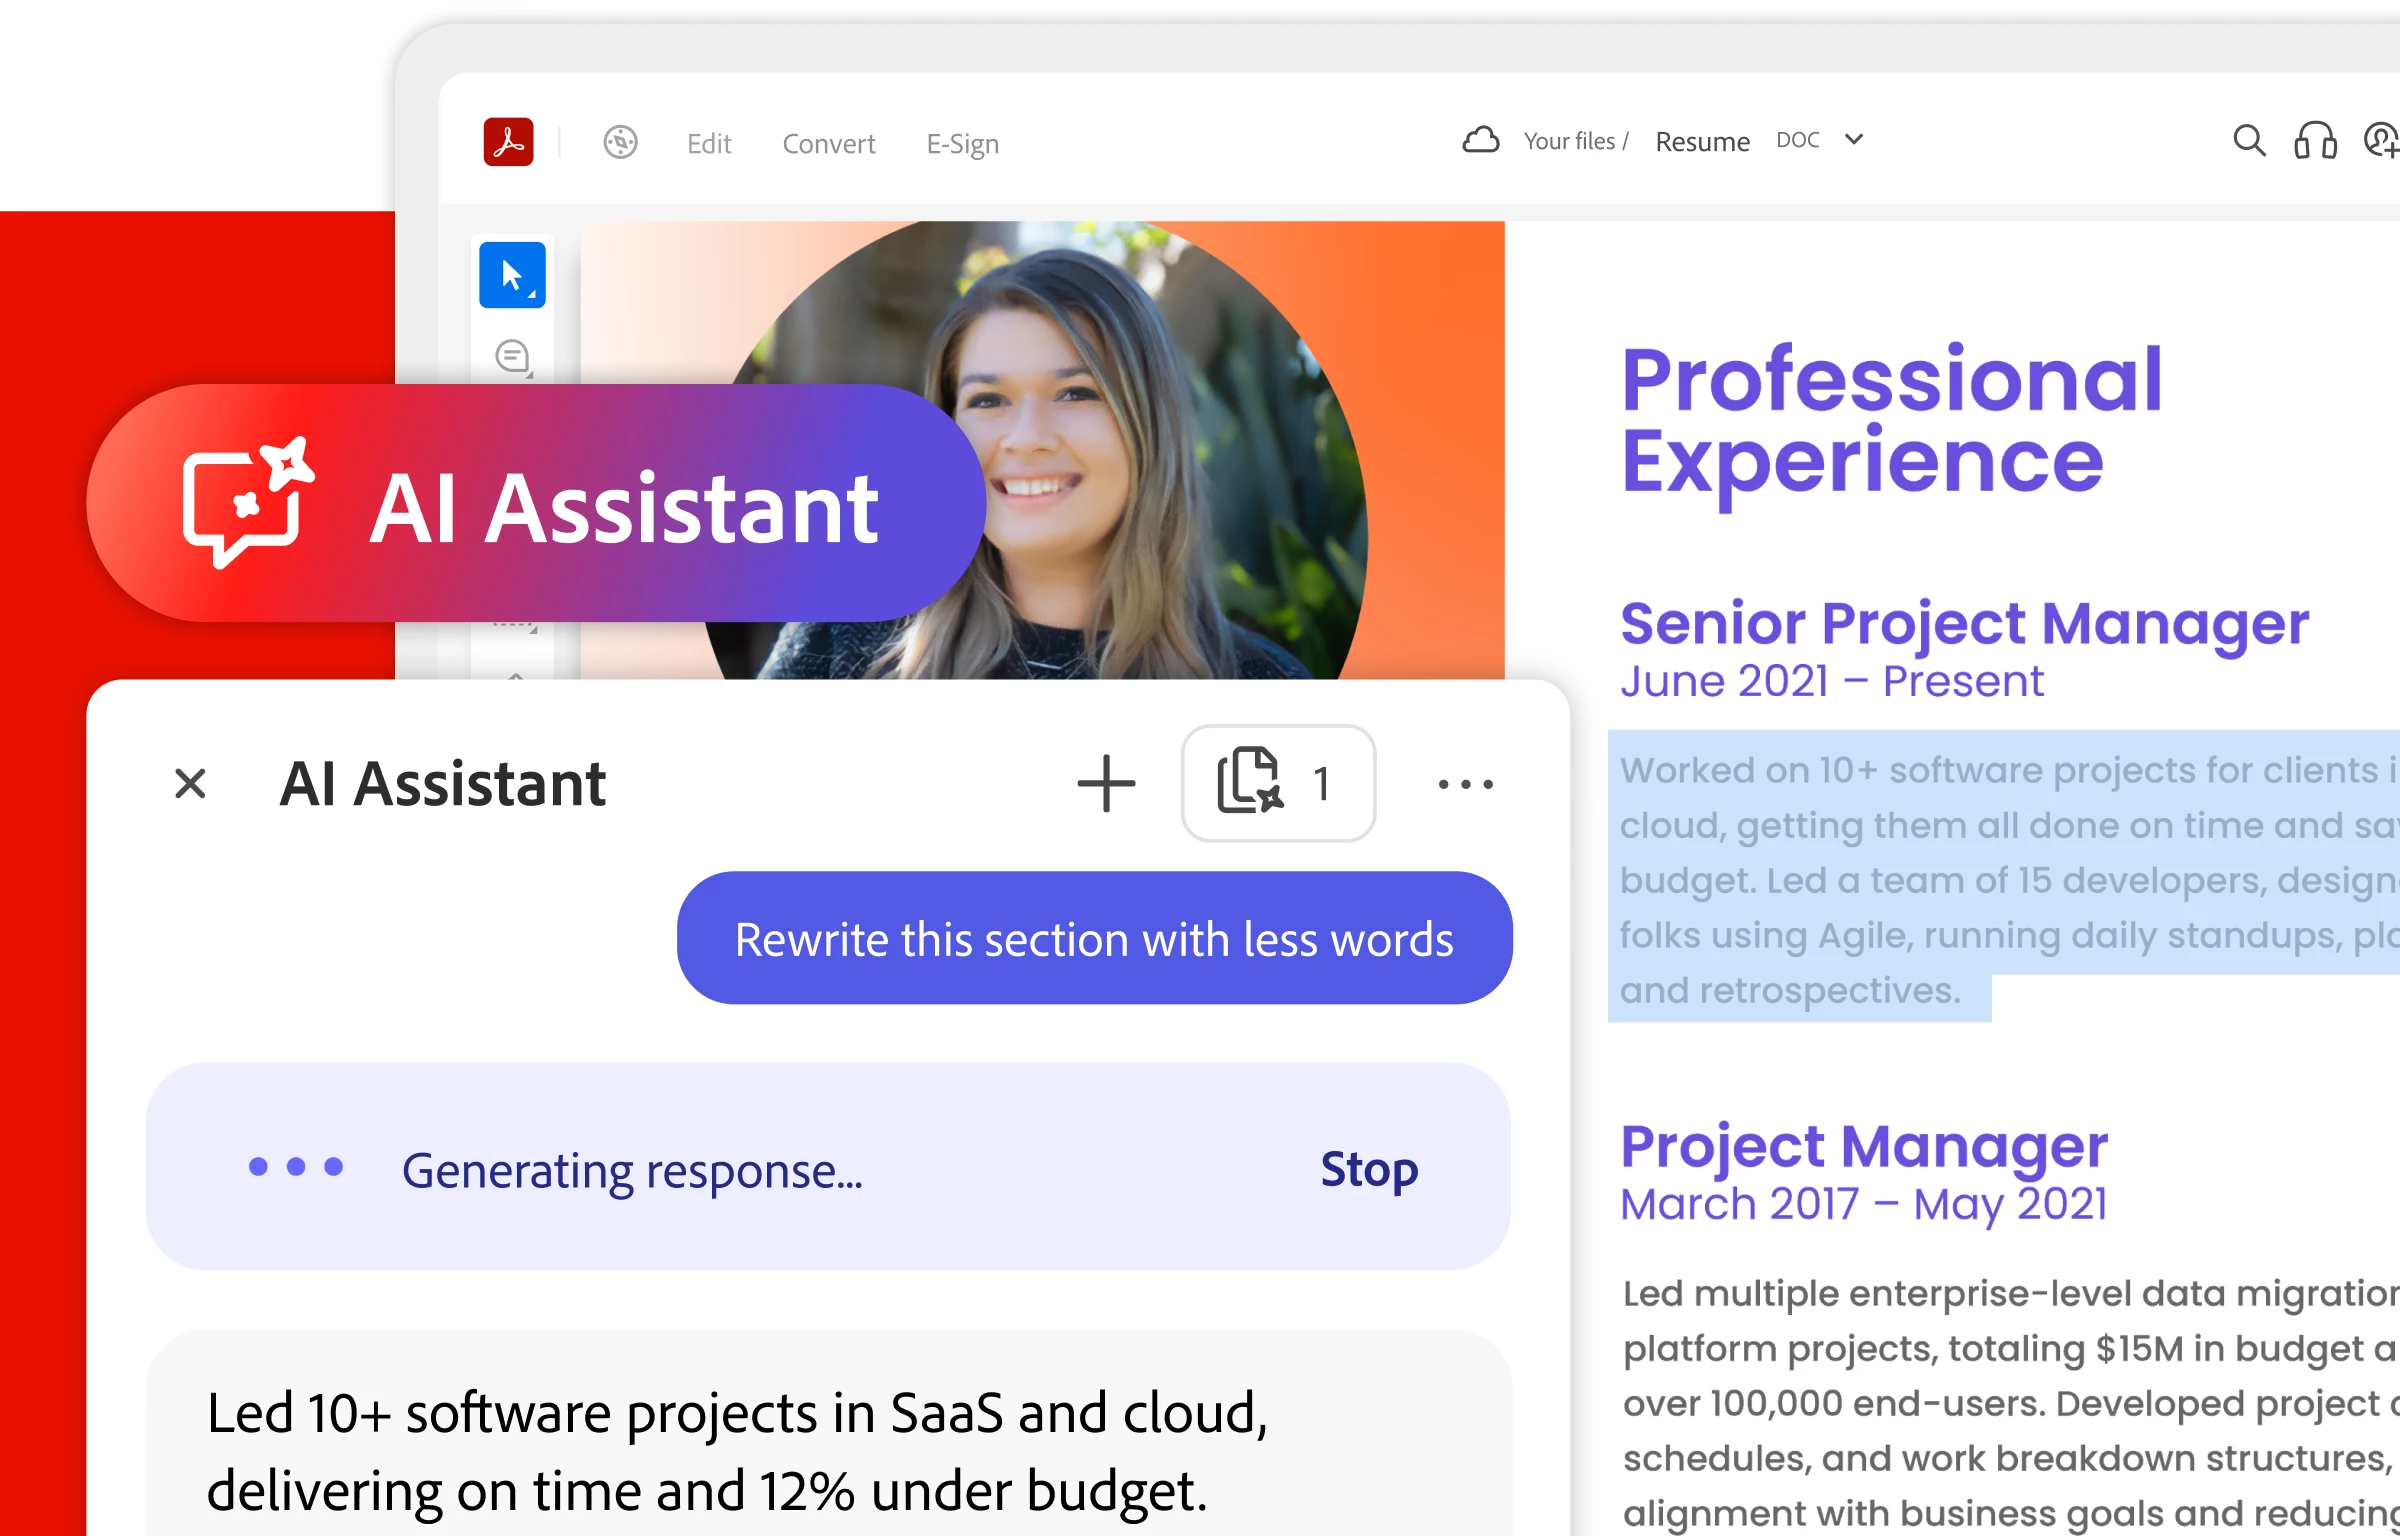Image resolution: width=2400 pixels, height=1536 pixels.
Task: Click the Adobe Acrobat logo icon
Action: [508, 142]
